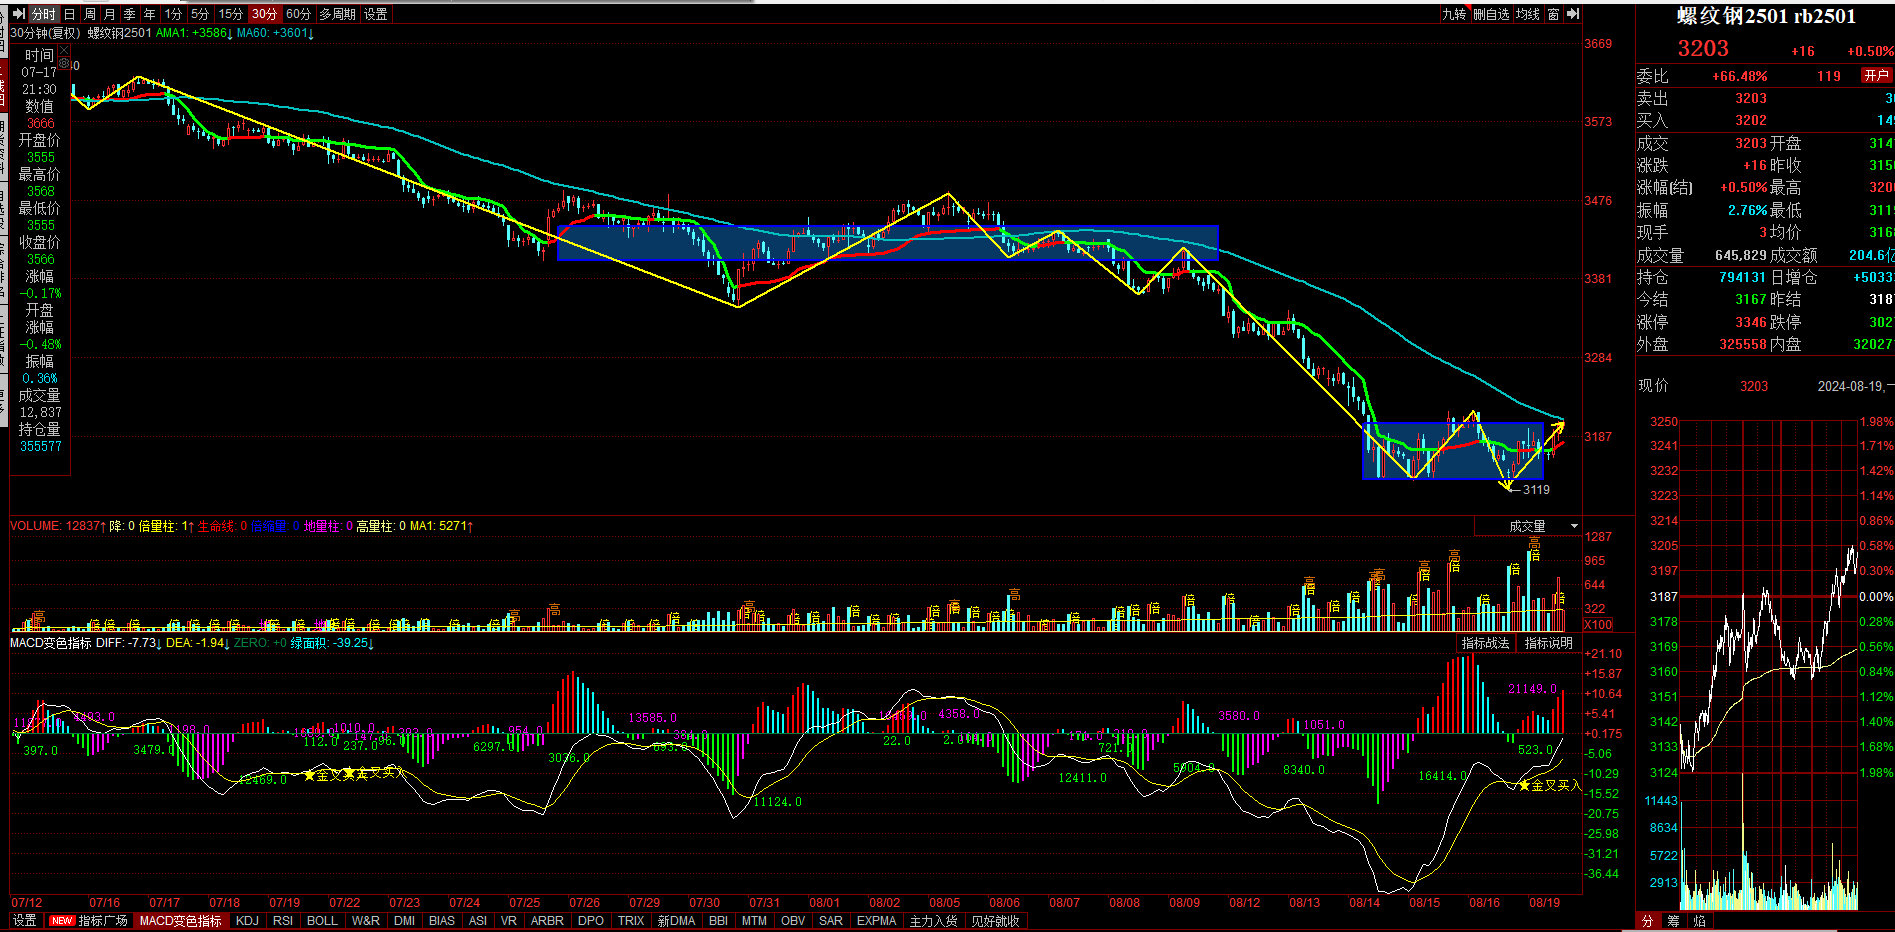Toggle 删自选 to remove from watchlist
1895x932 pixels.
pos(1491,14)
